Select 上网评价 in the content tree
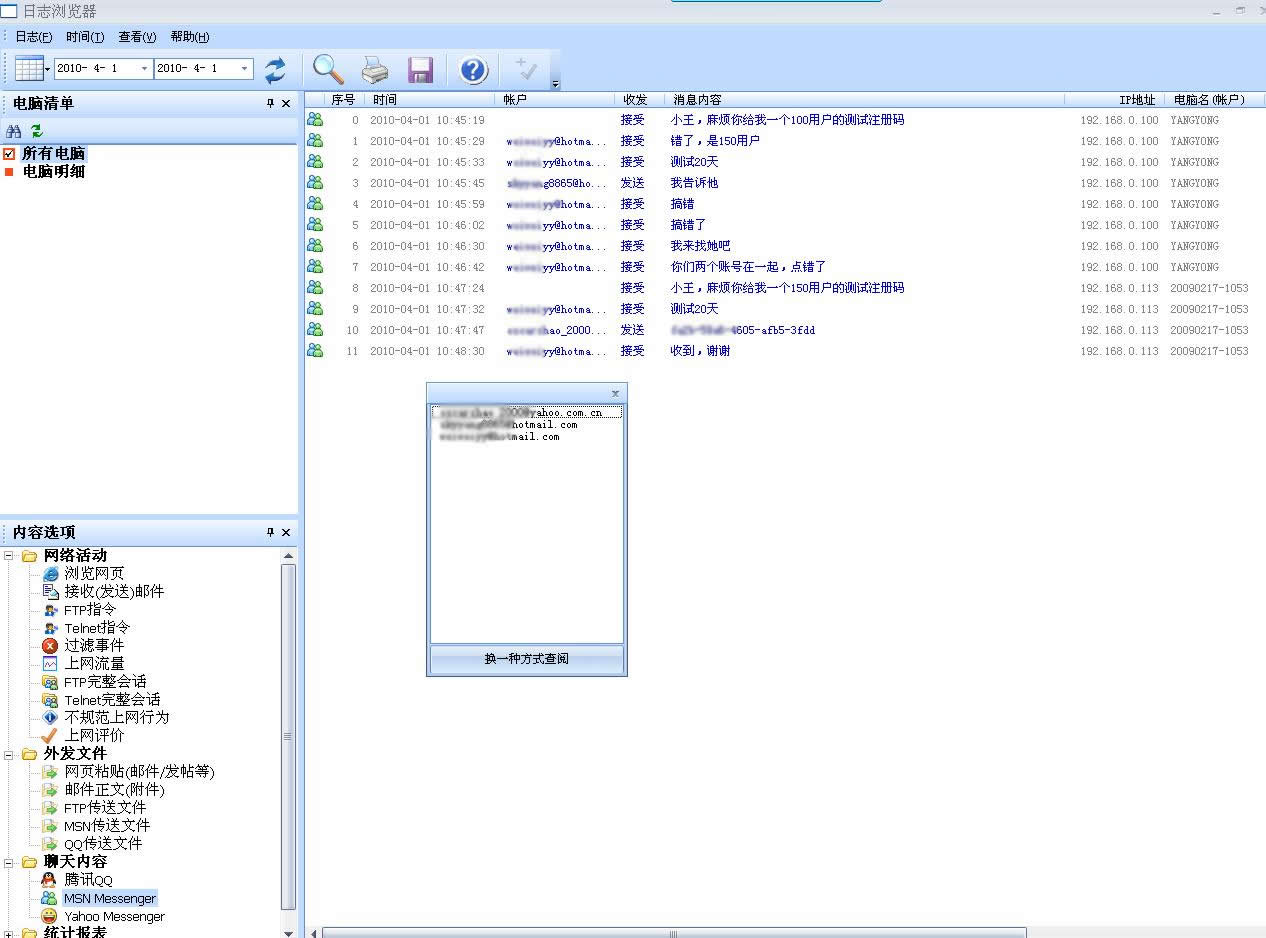1266x938 pixels. tap(95, 735)
